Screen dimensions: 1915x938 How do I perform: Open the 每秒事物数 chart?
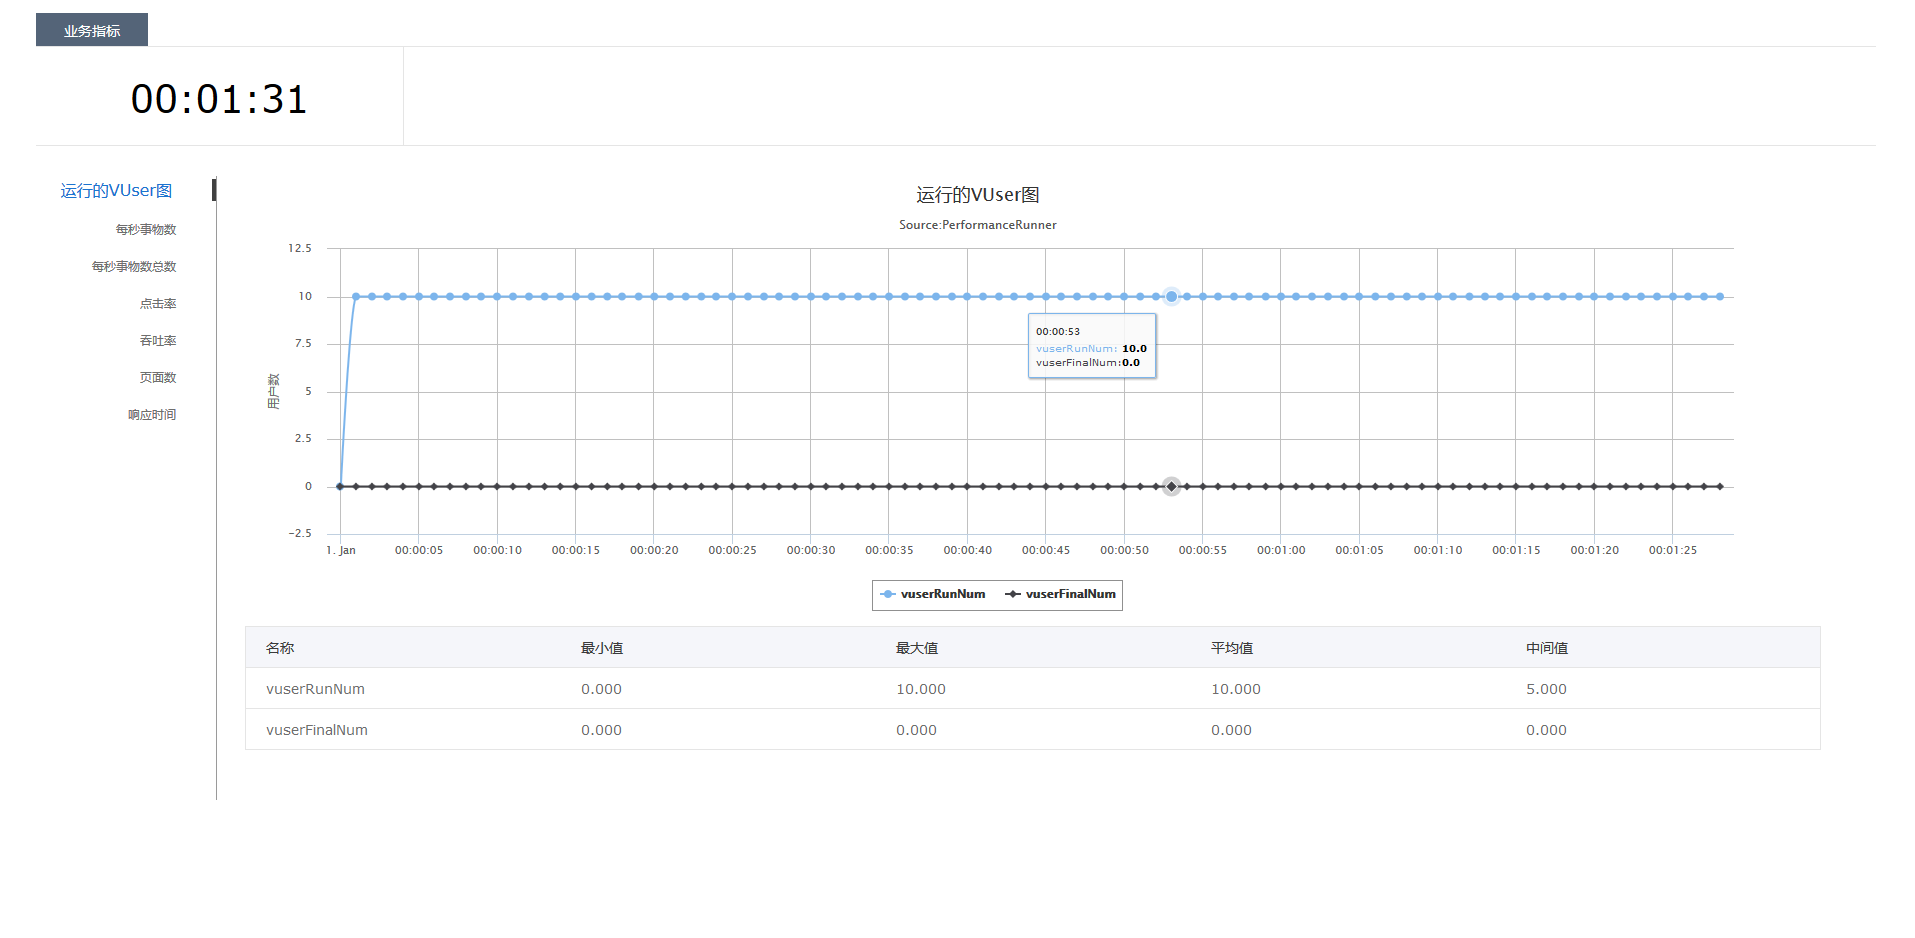tap(146, 230)
